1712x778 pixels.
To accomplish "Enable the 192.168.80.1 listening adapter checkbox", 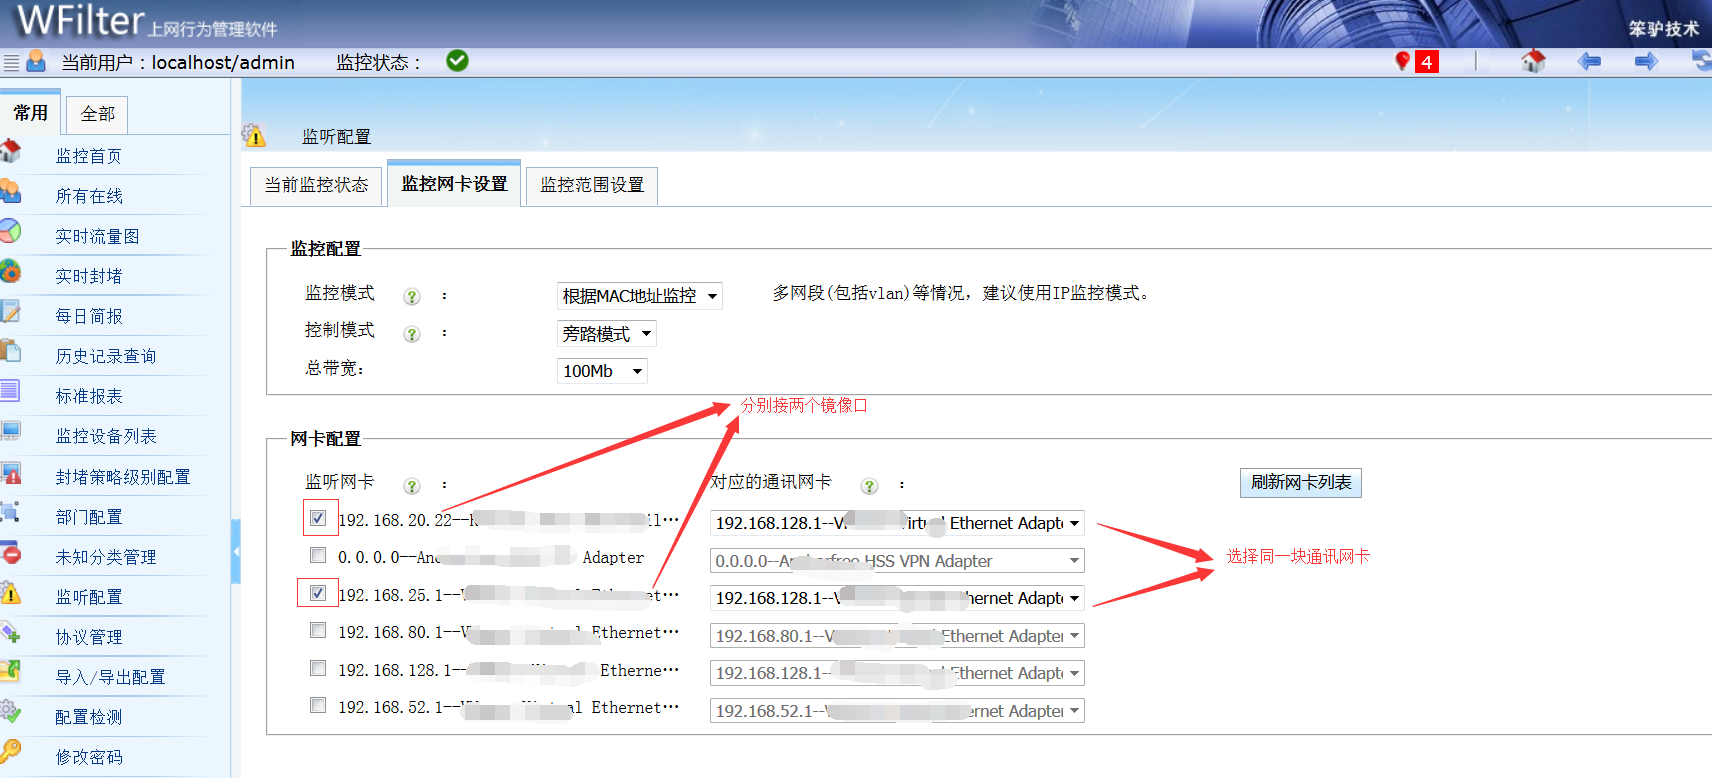I will point(318,630).
